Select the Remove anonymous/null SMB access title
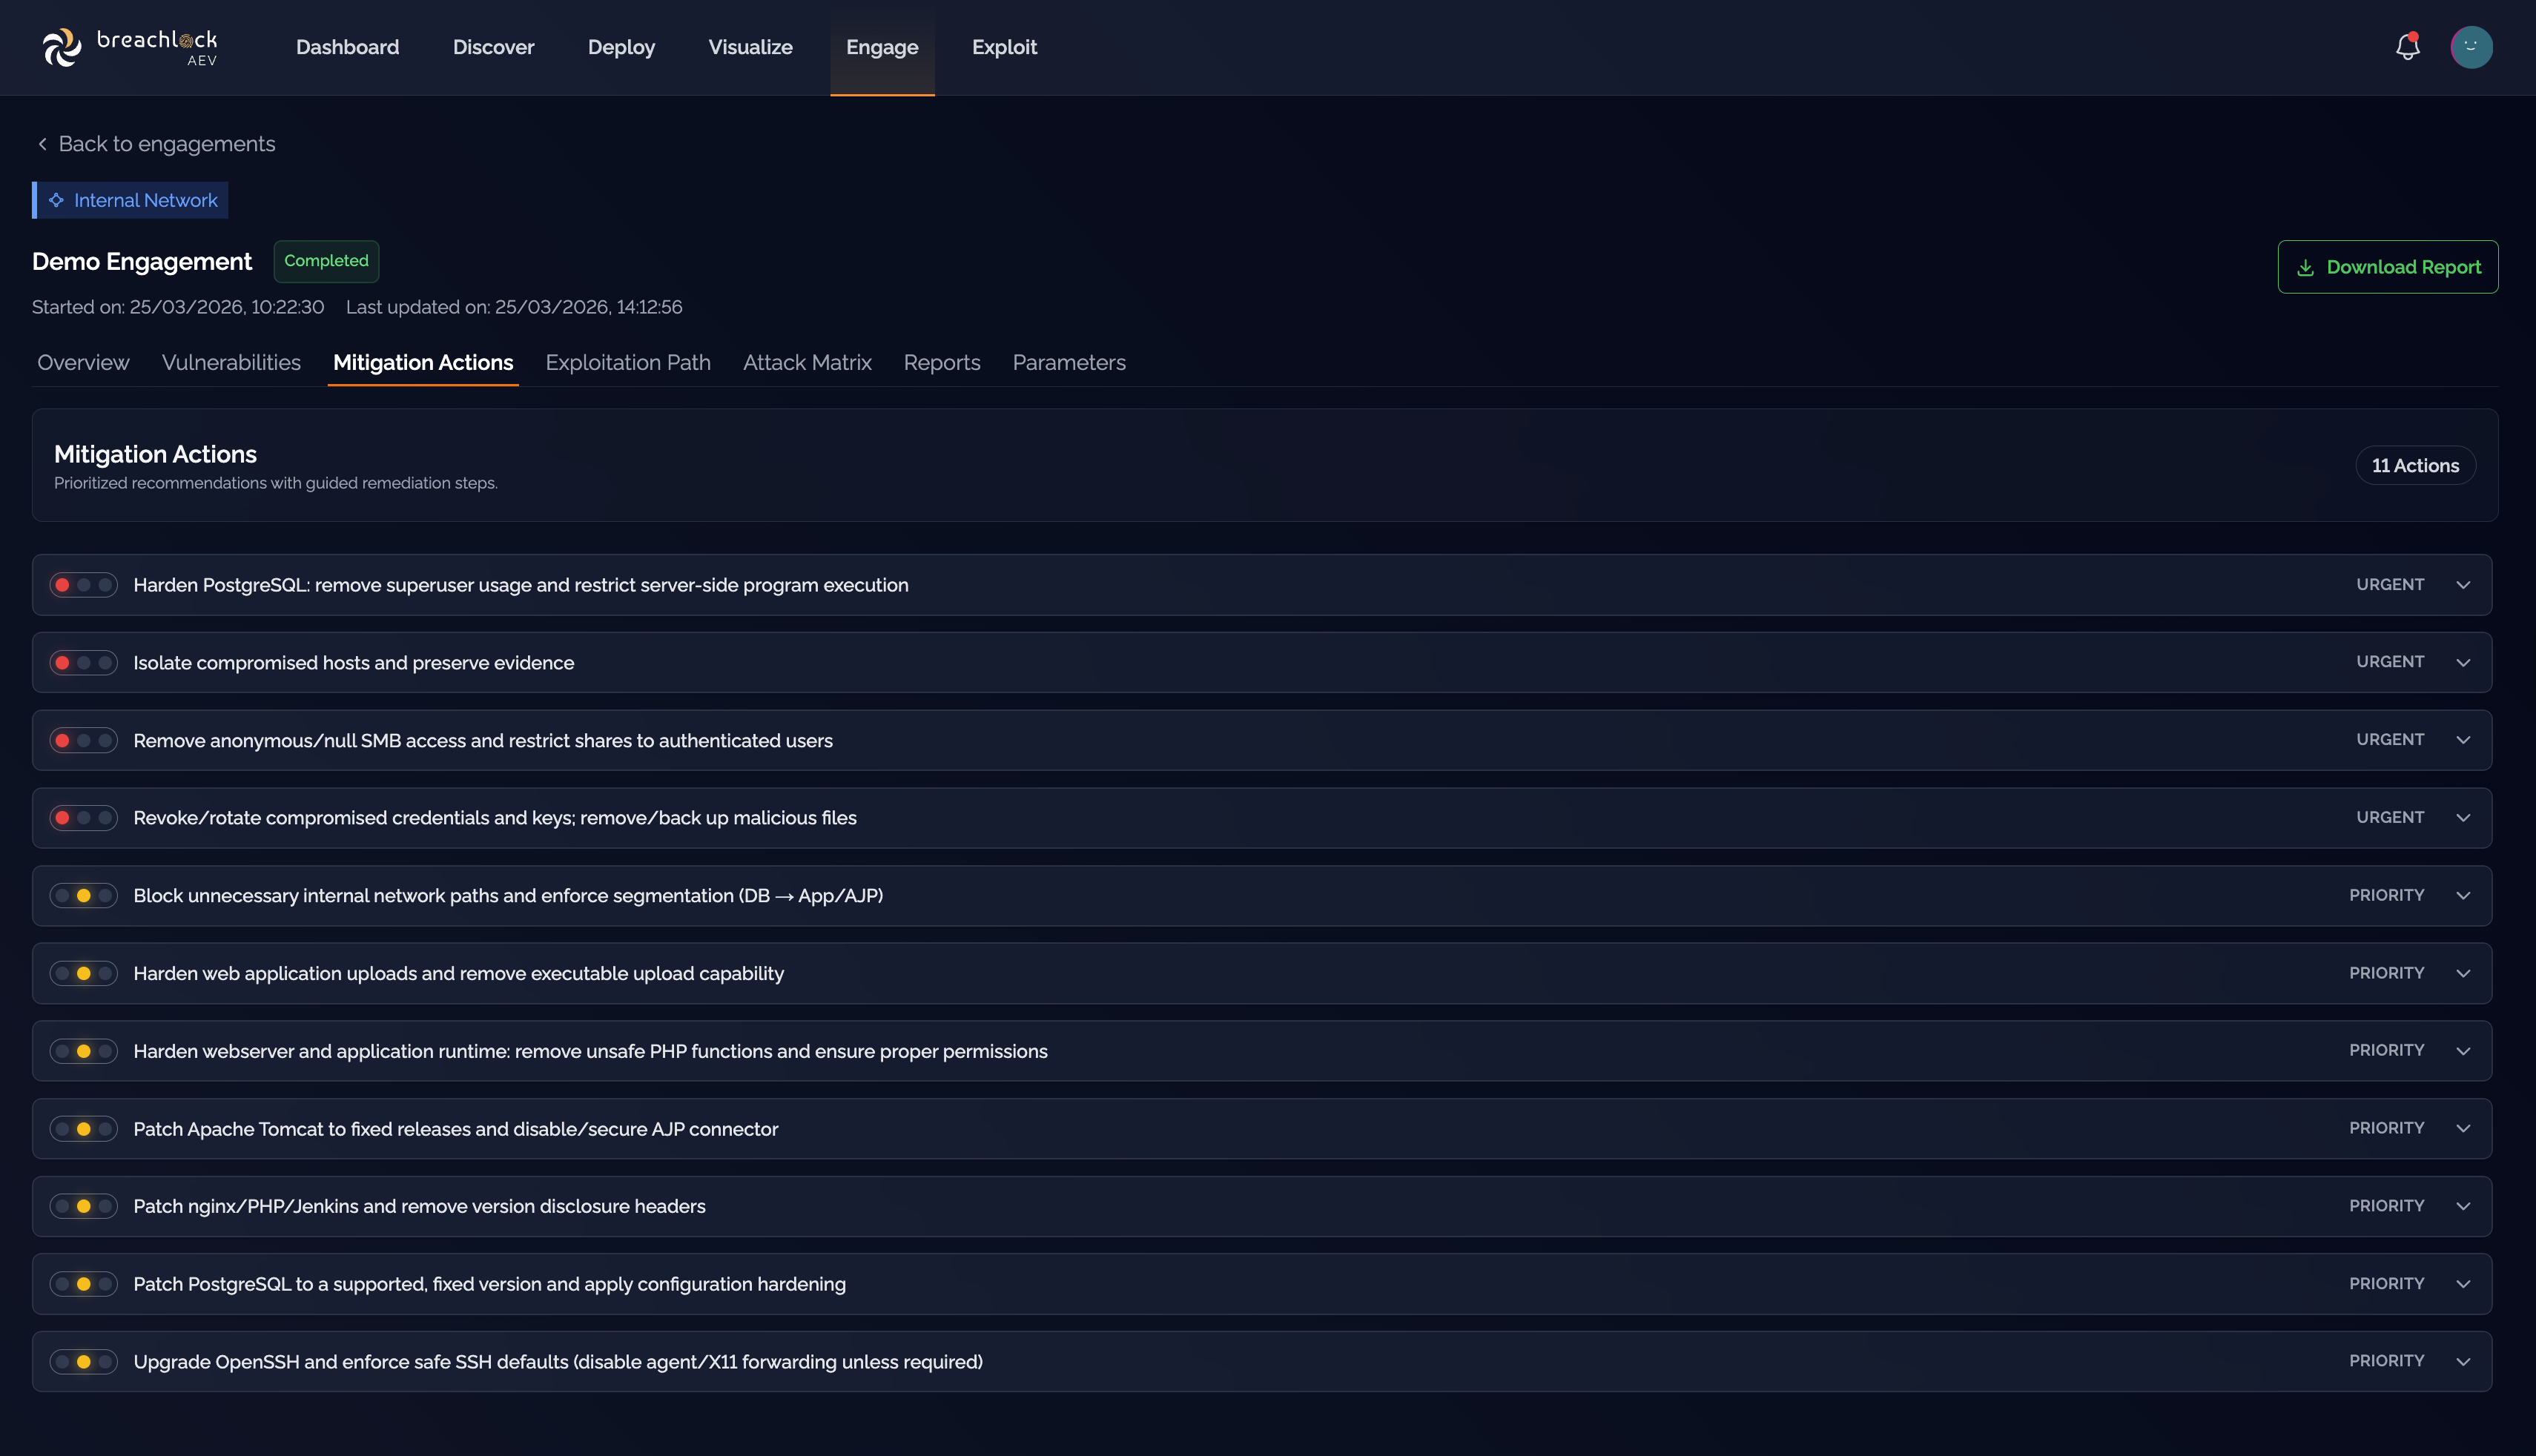The height and width of the screenshot is (1456, 2536). (483, 741)
